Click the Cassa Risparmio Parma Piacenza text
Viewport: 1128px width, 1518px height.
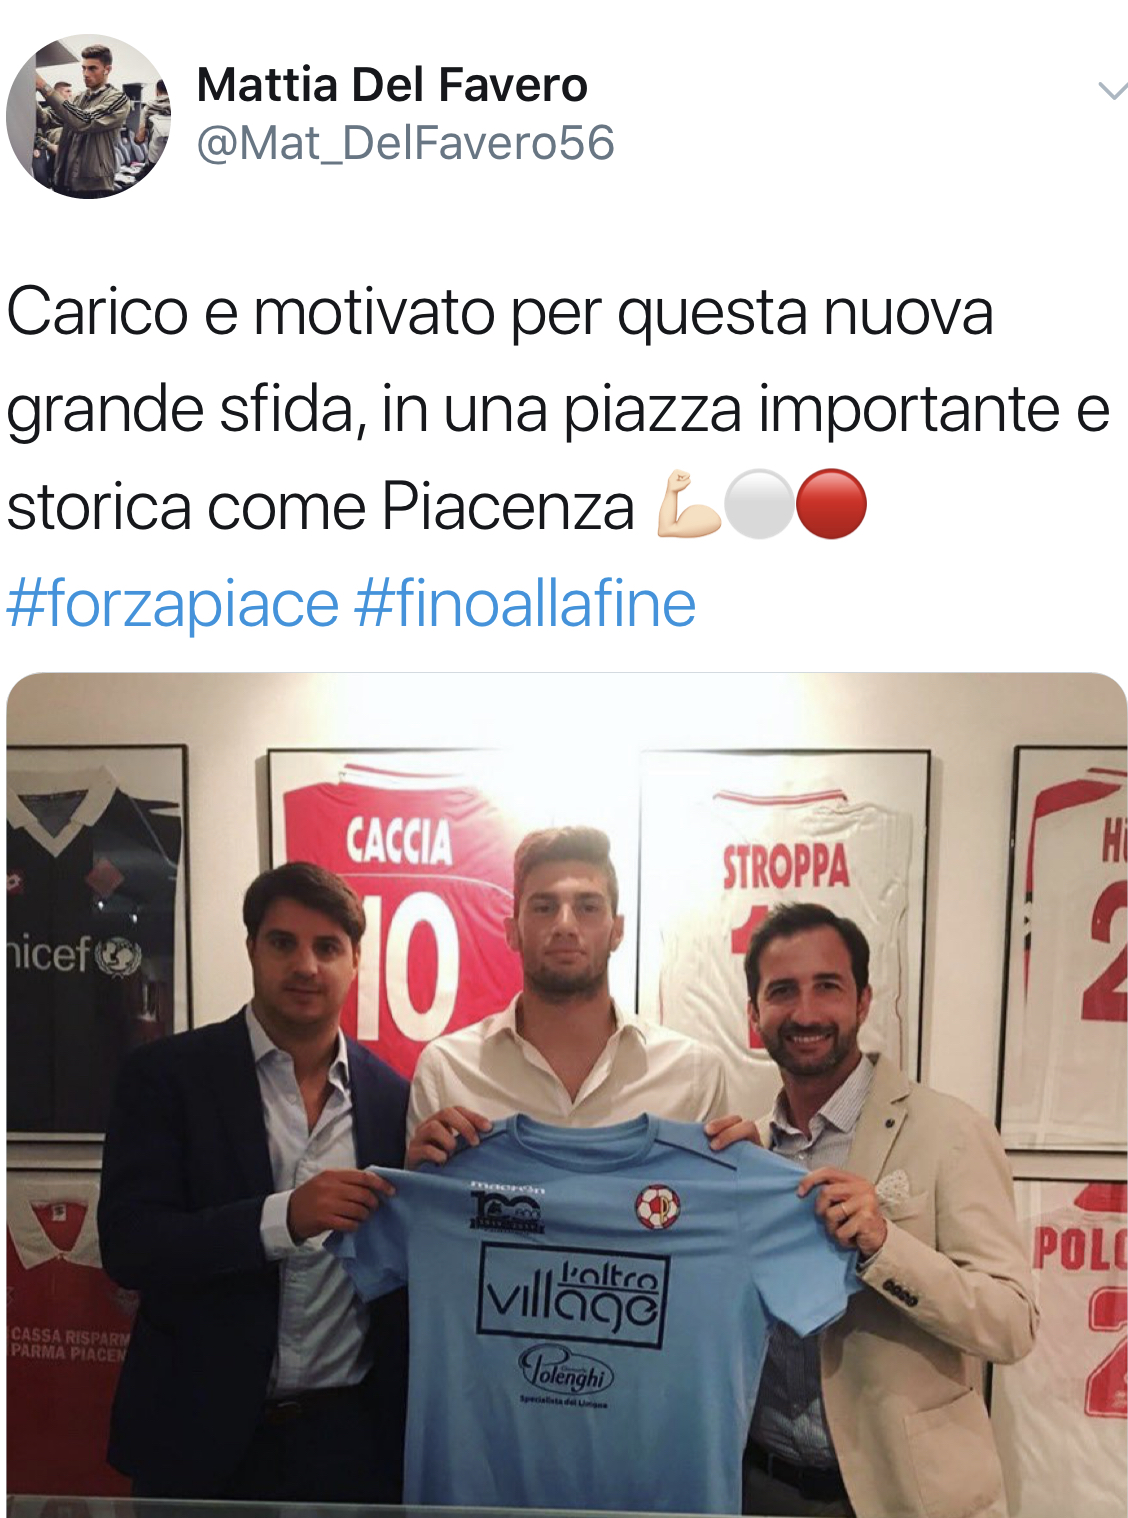70,1344
